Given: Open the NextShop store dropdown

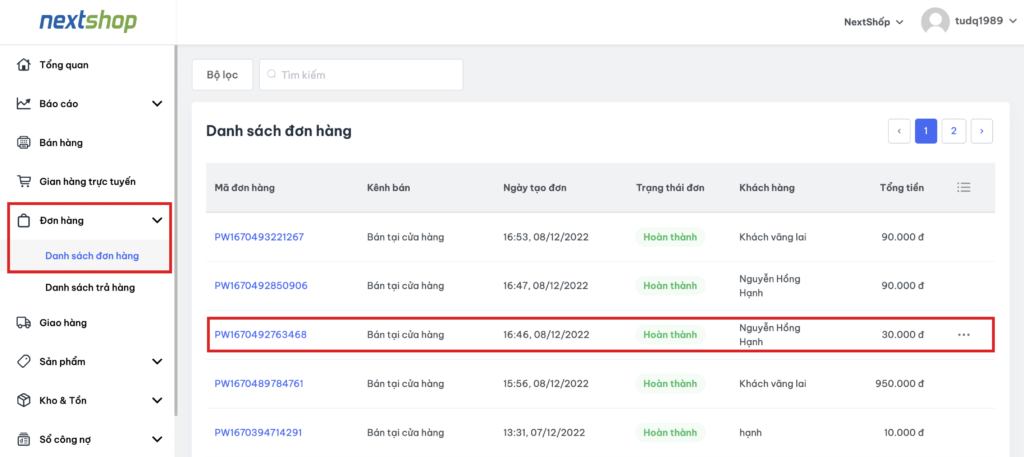Looking at the screenshot, I should point(873,21).
